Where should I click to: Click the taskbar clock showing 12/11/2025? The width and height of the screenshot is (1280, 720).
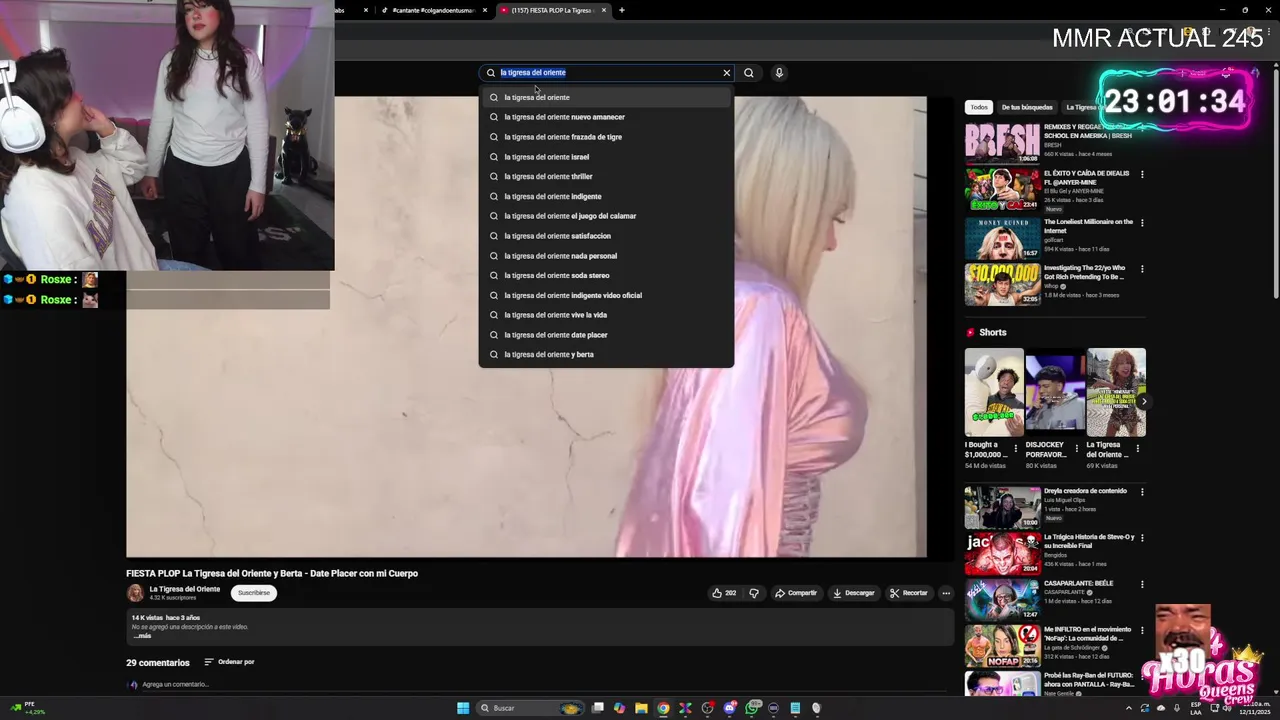(x=1254, y=708)
